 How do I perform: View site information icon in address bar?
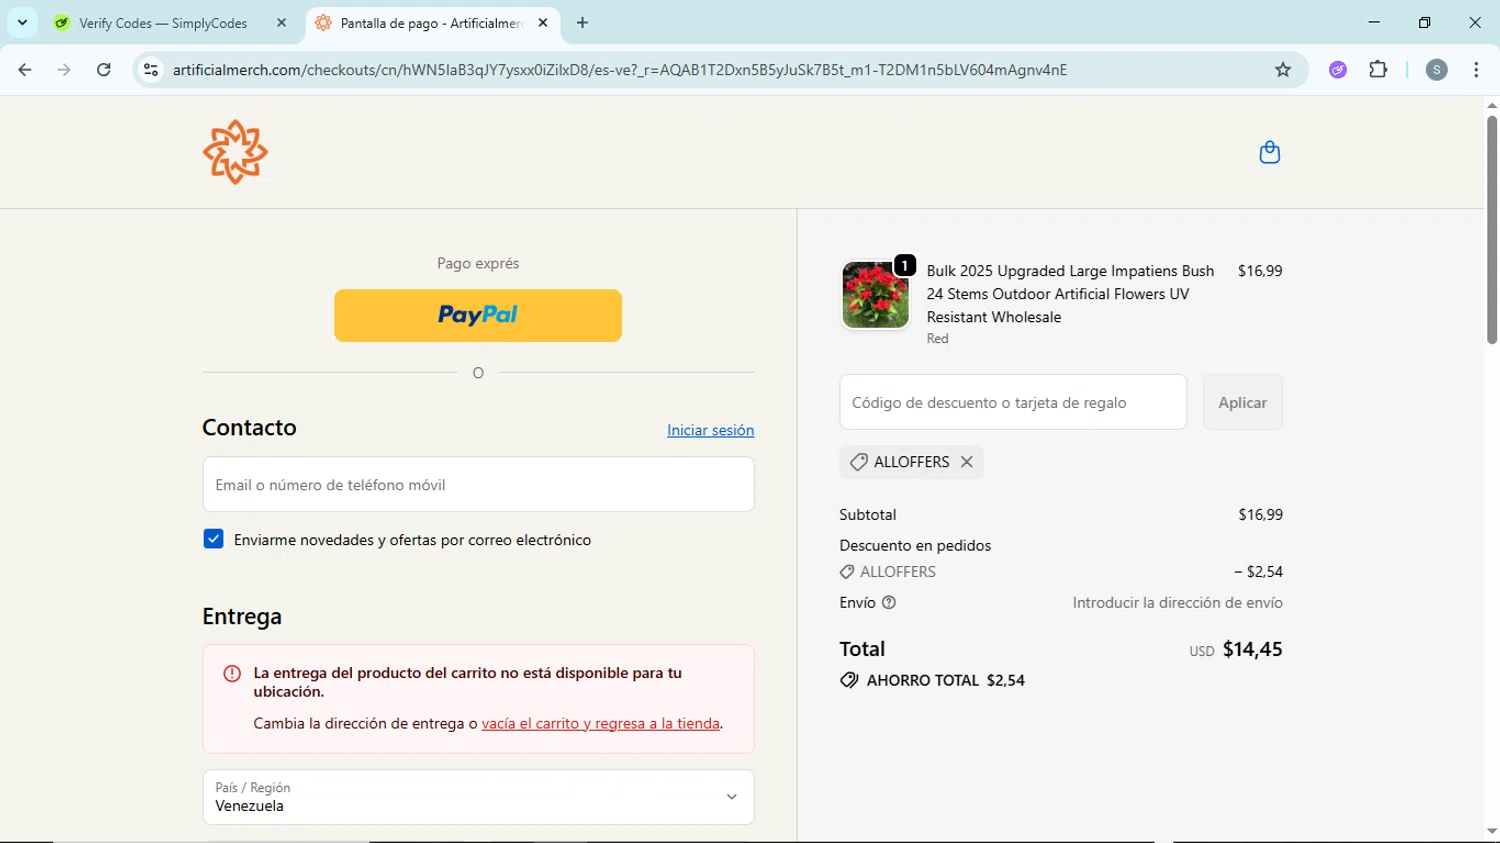(x=151, y=70)
